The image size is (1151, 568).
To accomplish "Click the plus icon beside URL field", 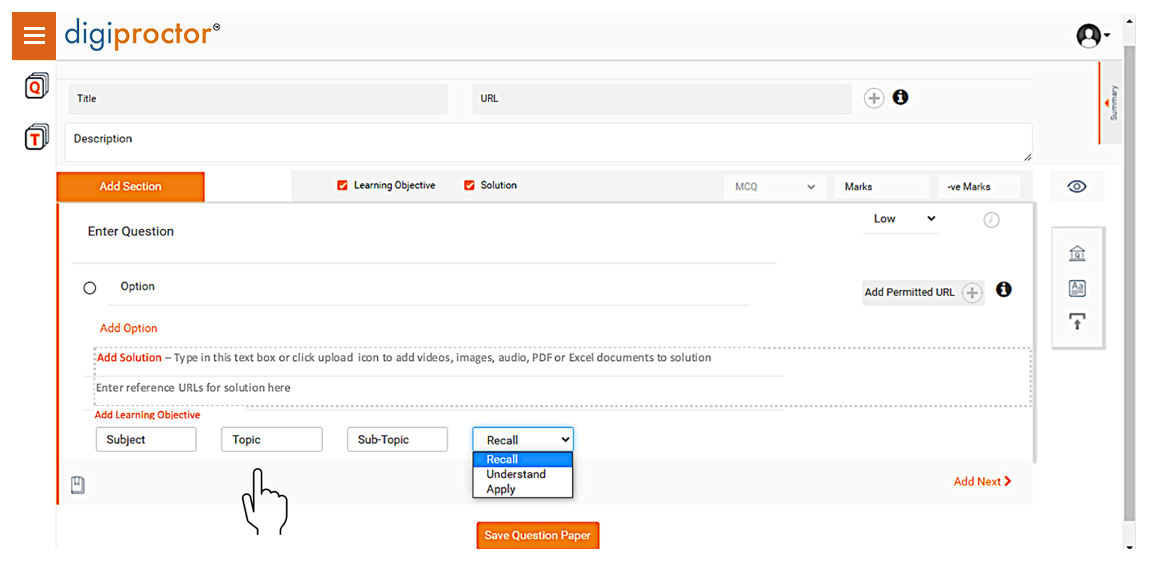I will pyautogui.click(x=874, y=98).
